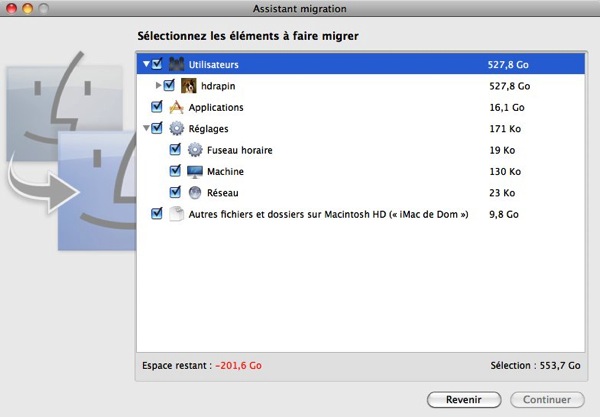Click the Continuer button
Screen dimensions: 600x417
click(546, 399)
